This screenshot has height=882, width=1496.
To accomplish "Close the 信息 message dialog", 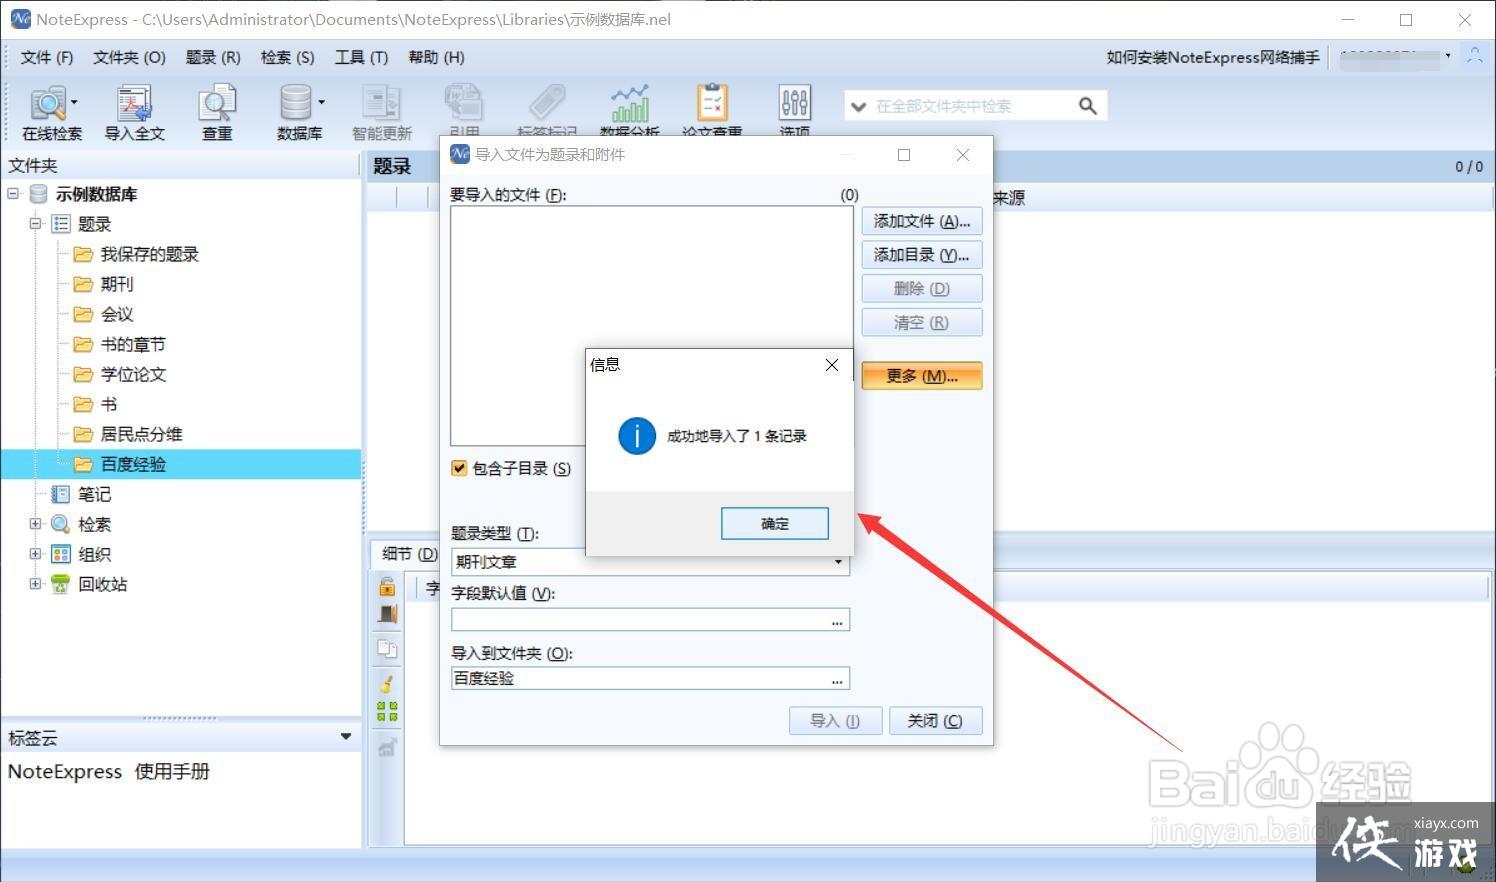I will (832, 365).
